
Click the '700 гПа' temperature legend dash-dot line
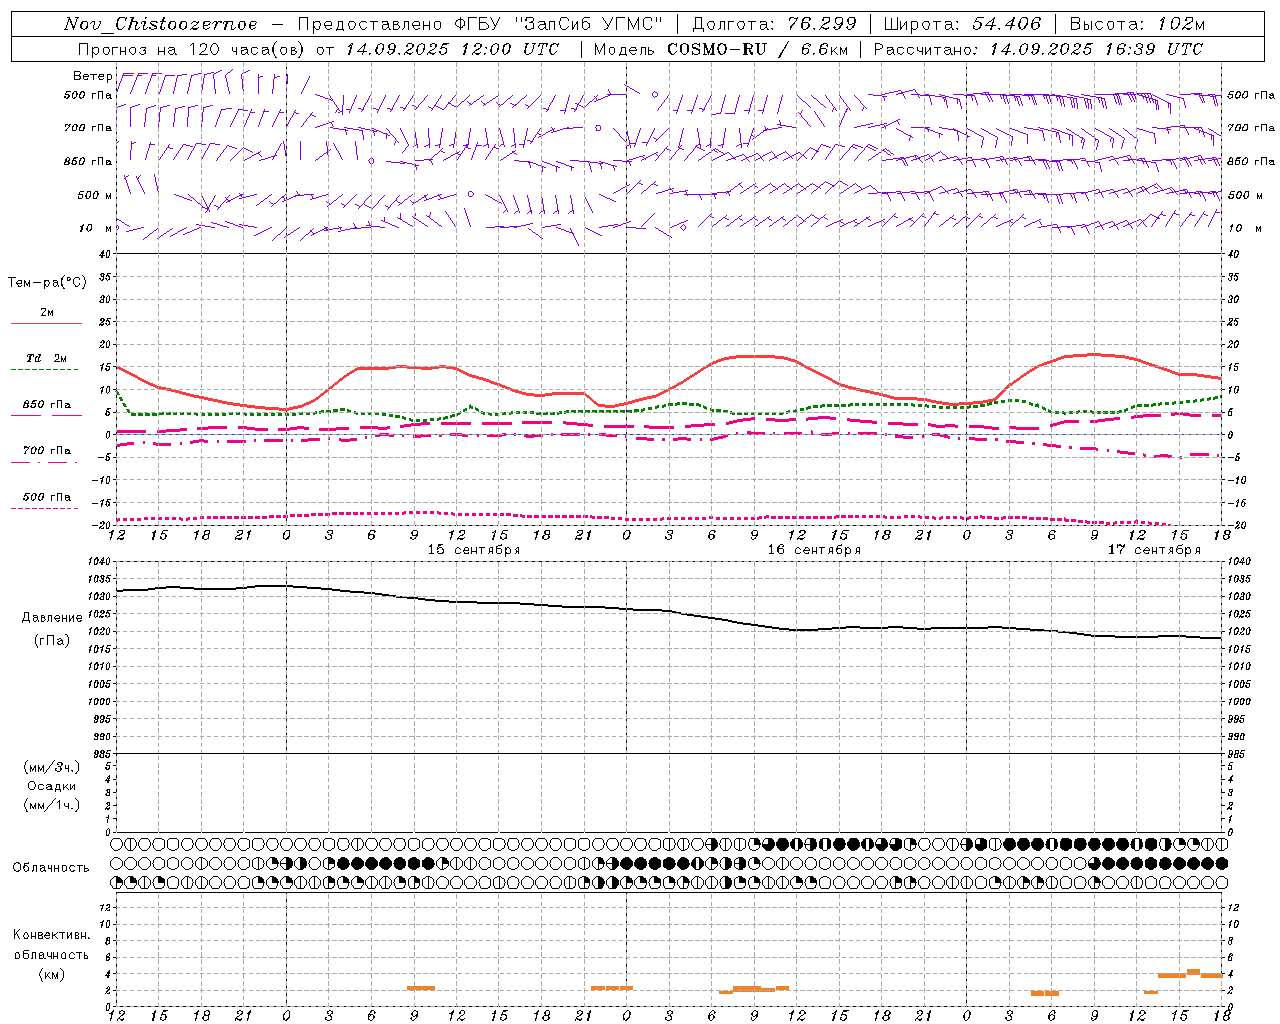(46, 463)
